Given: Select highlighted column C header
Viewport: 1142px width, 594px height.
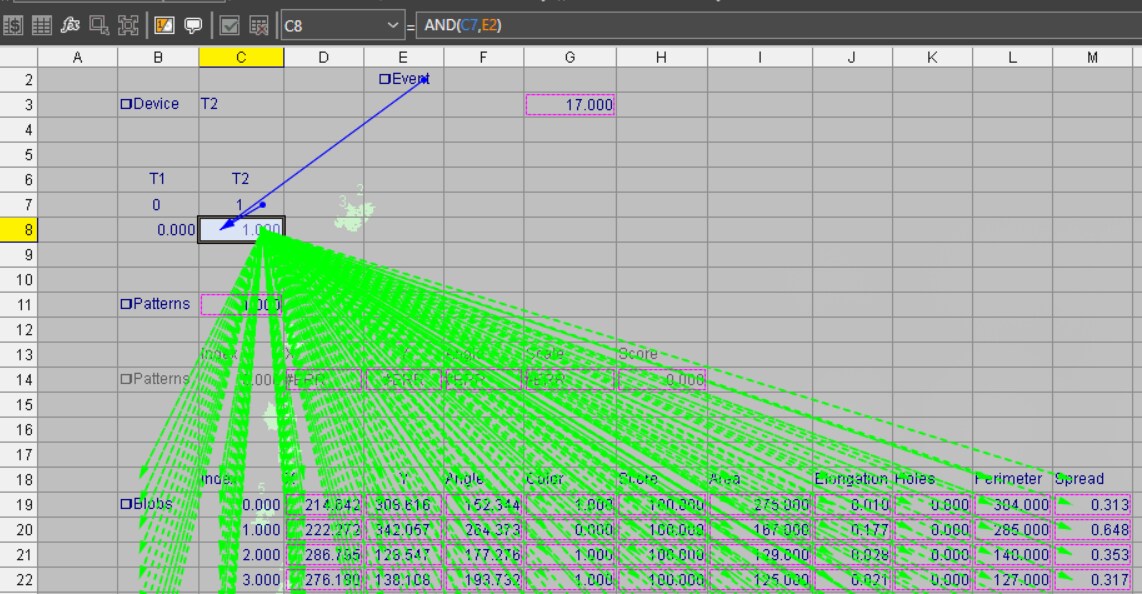Looking at the screenshot, I should (x=241, y=58).
